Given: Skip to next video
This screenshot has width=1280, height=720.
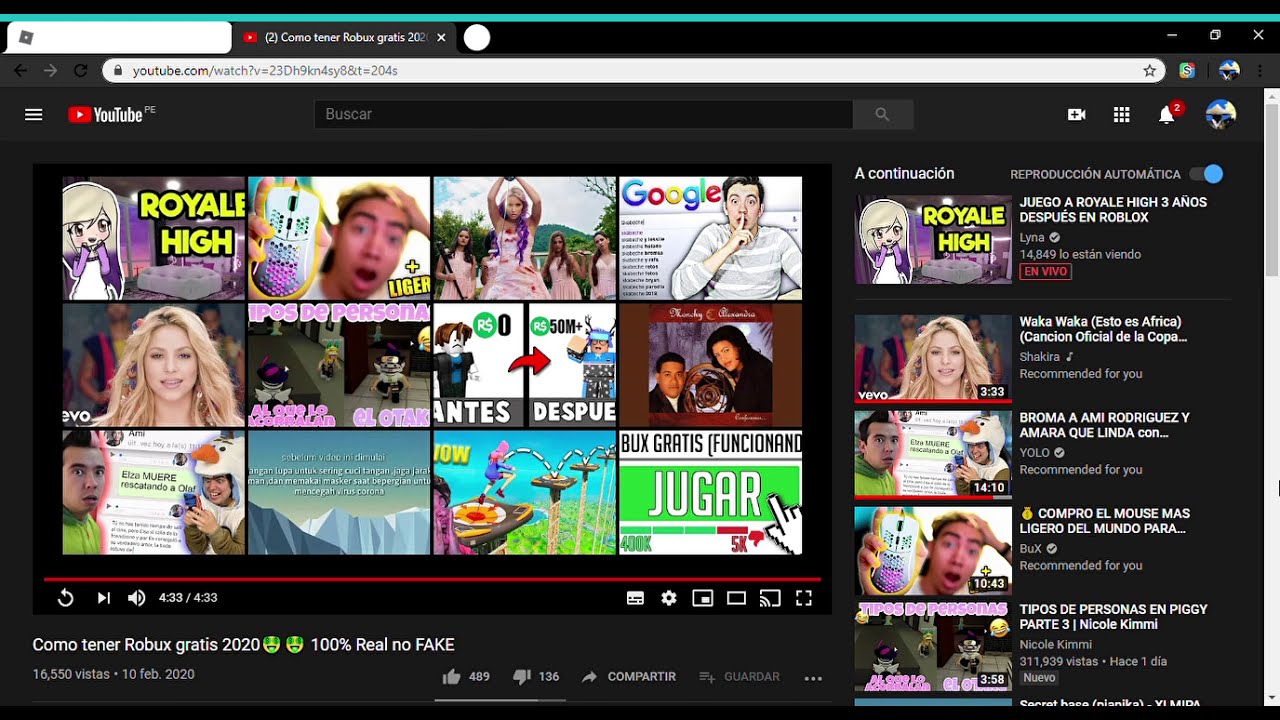Looking at the screenshot, I should tap(103, 598).
